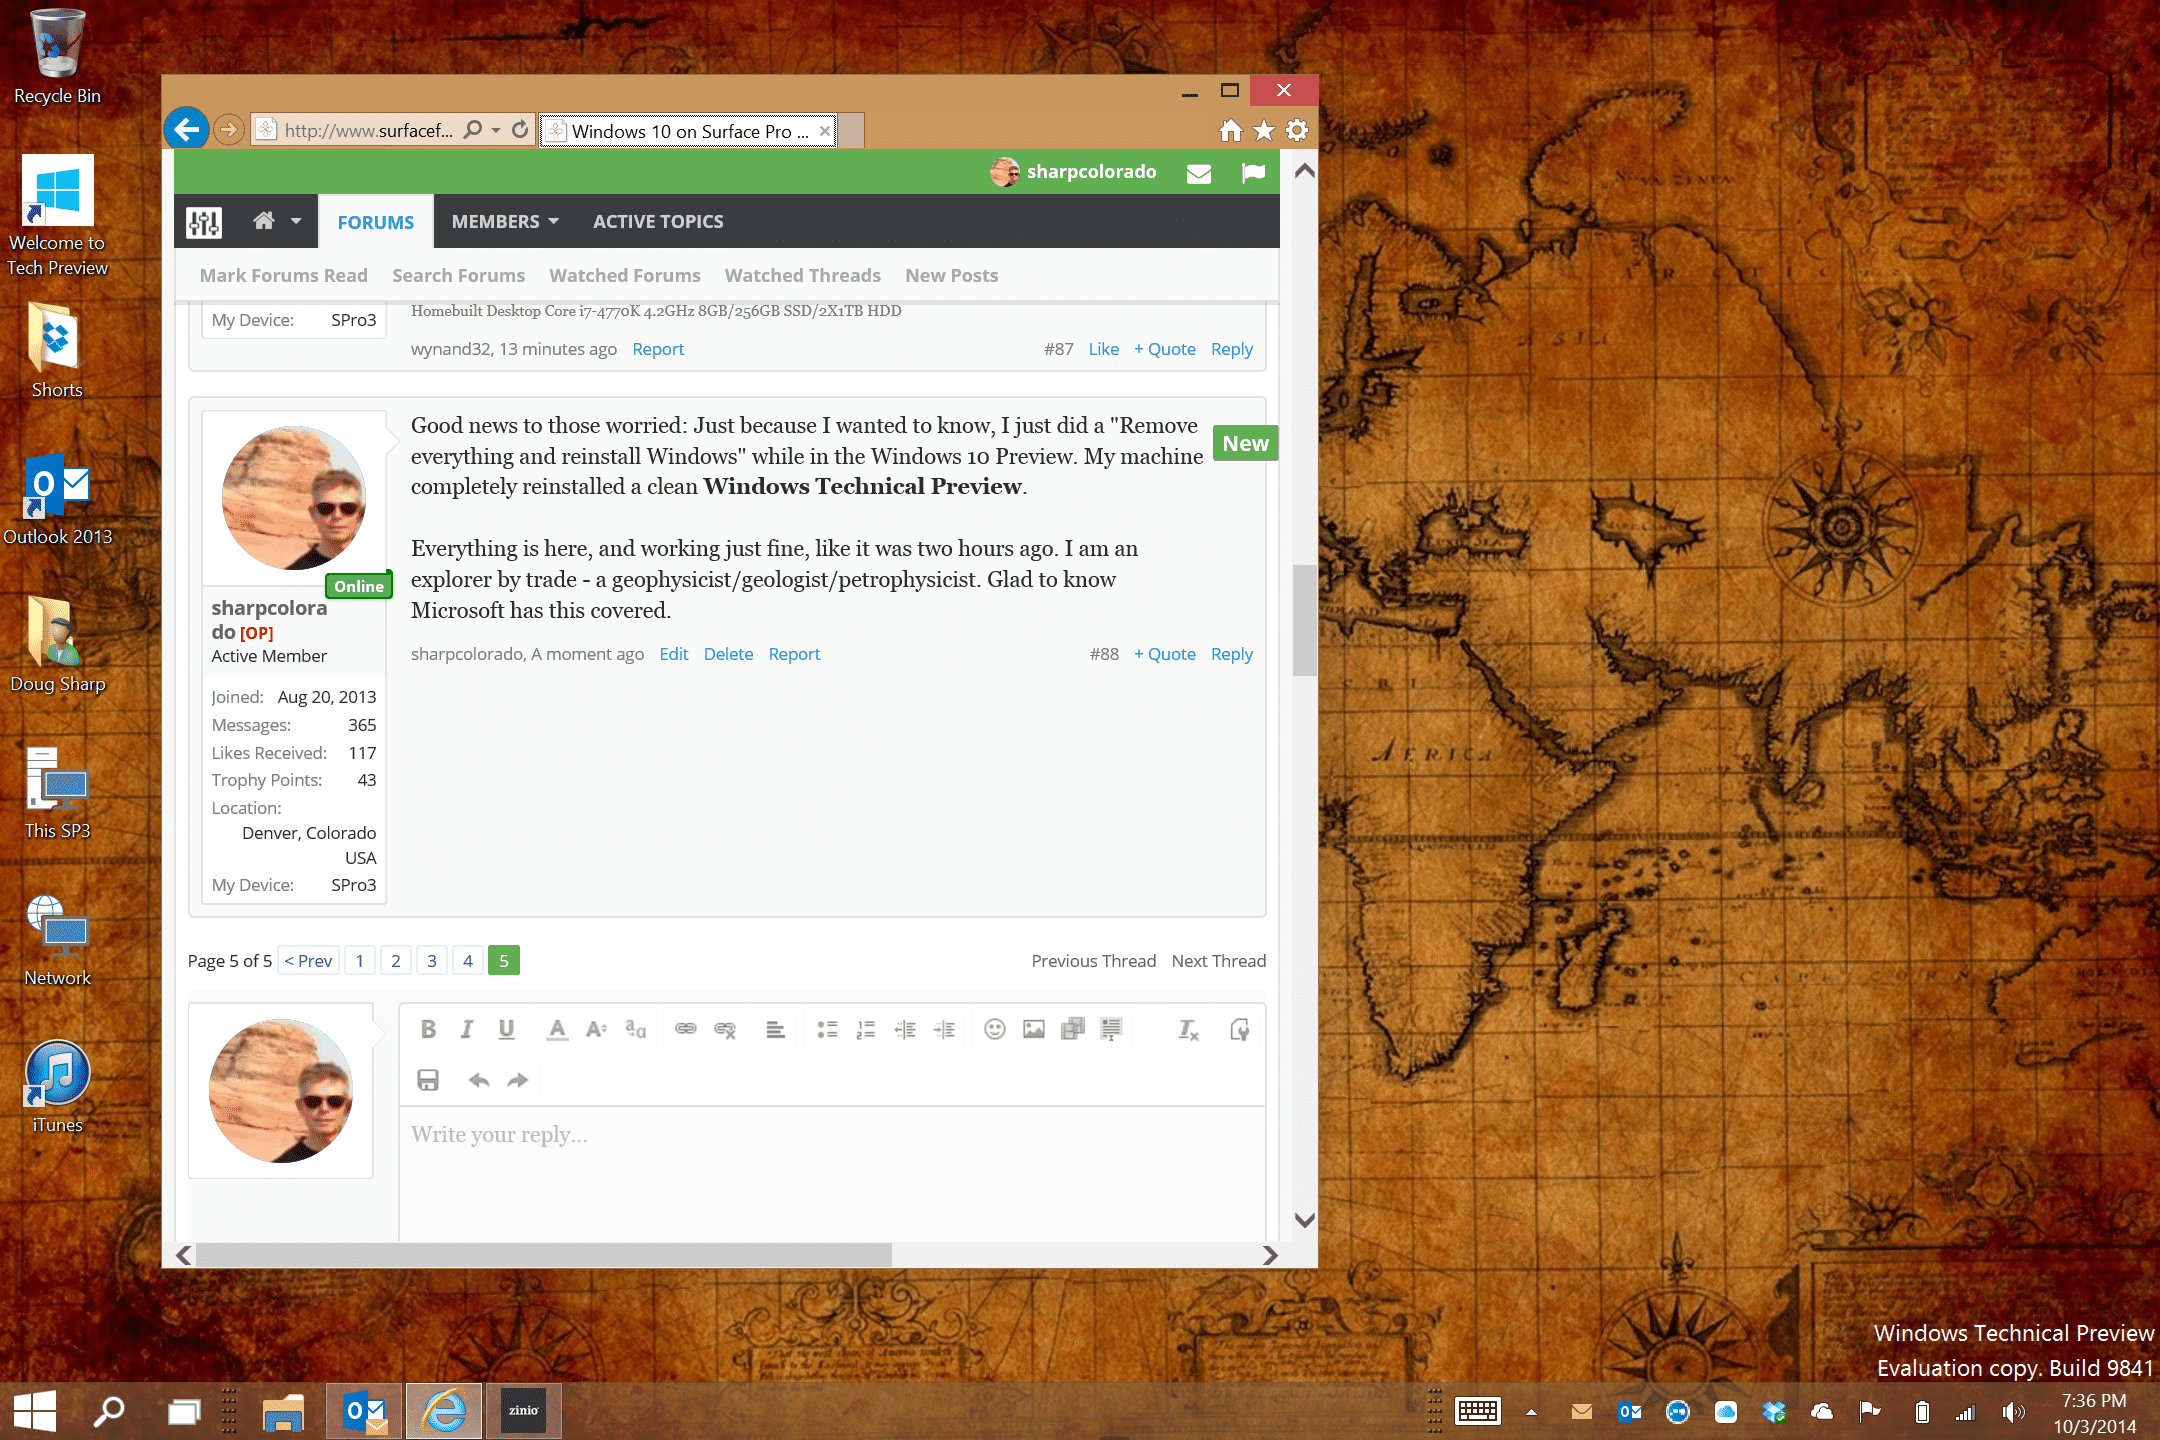Viewport: 2160px width, 1440px height.
Task: Open the text color picker in editor
Action: 558,1029
